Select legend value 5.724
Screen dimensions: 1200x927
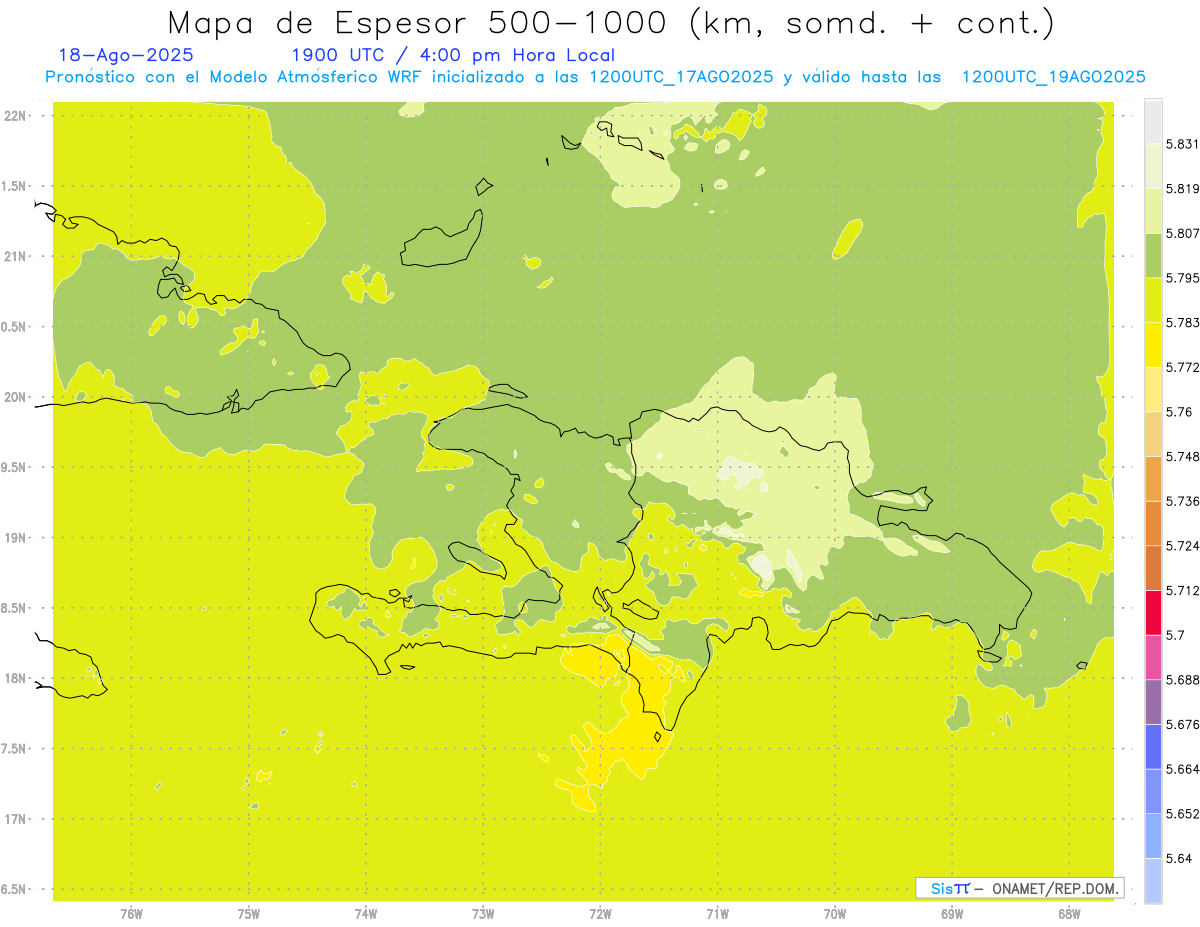1182,545
